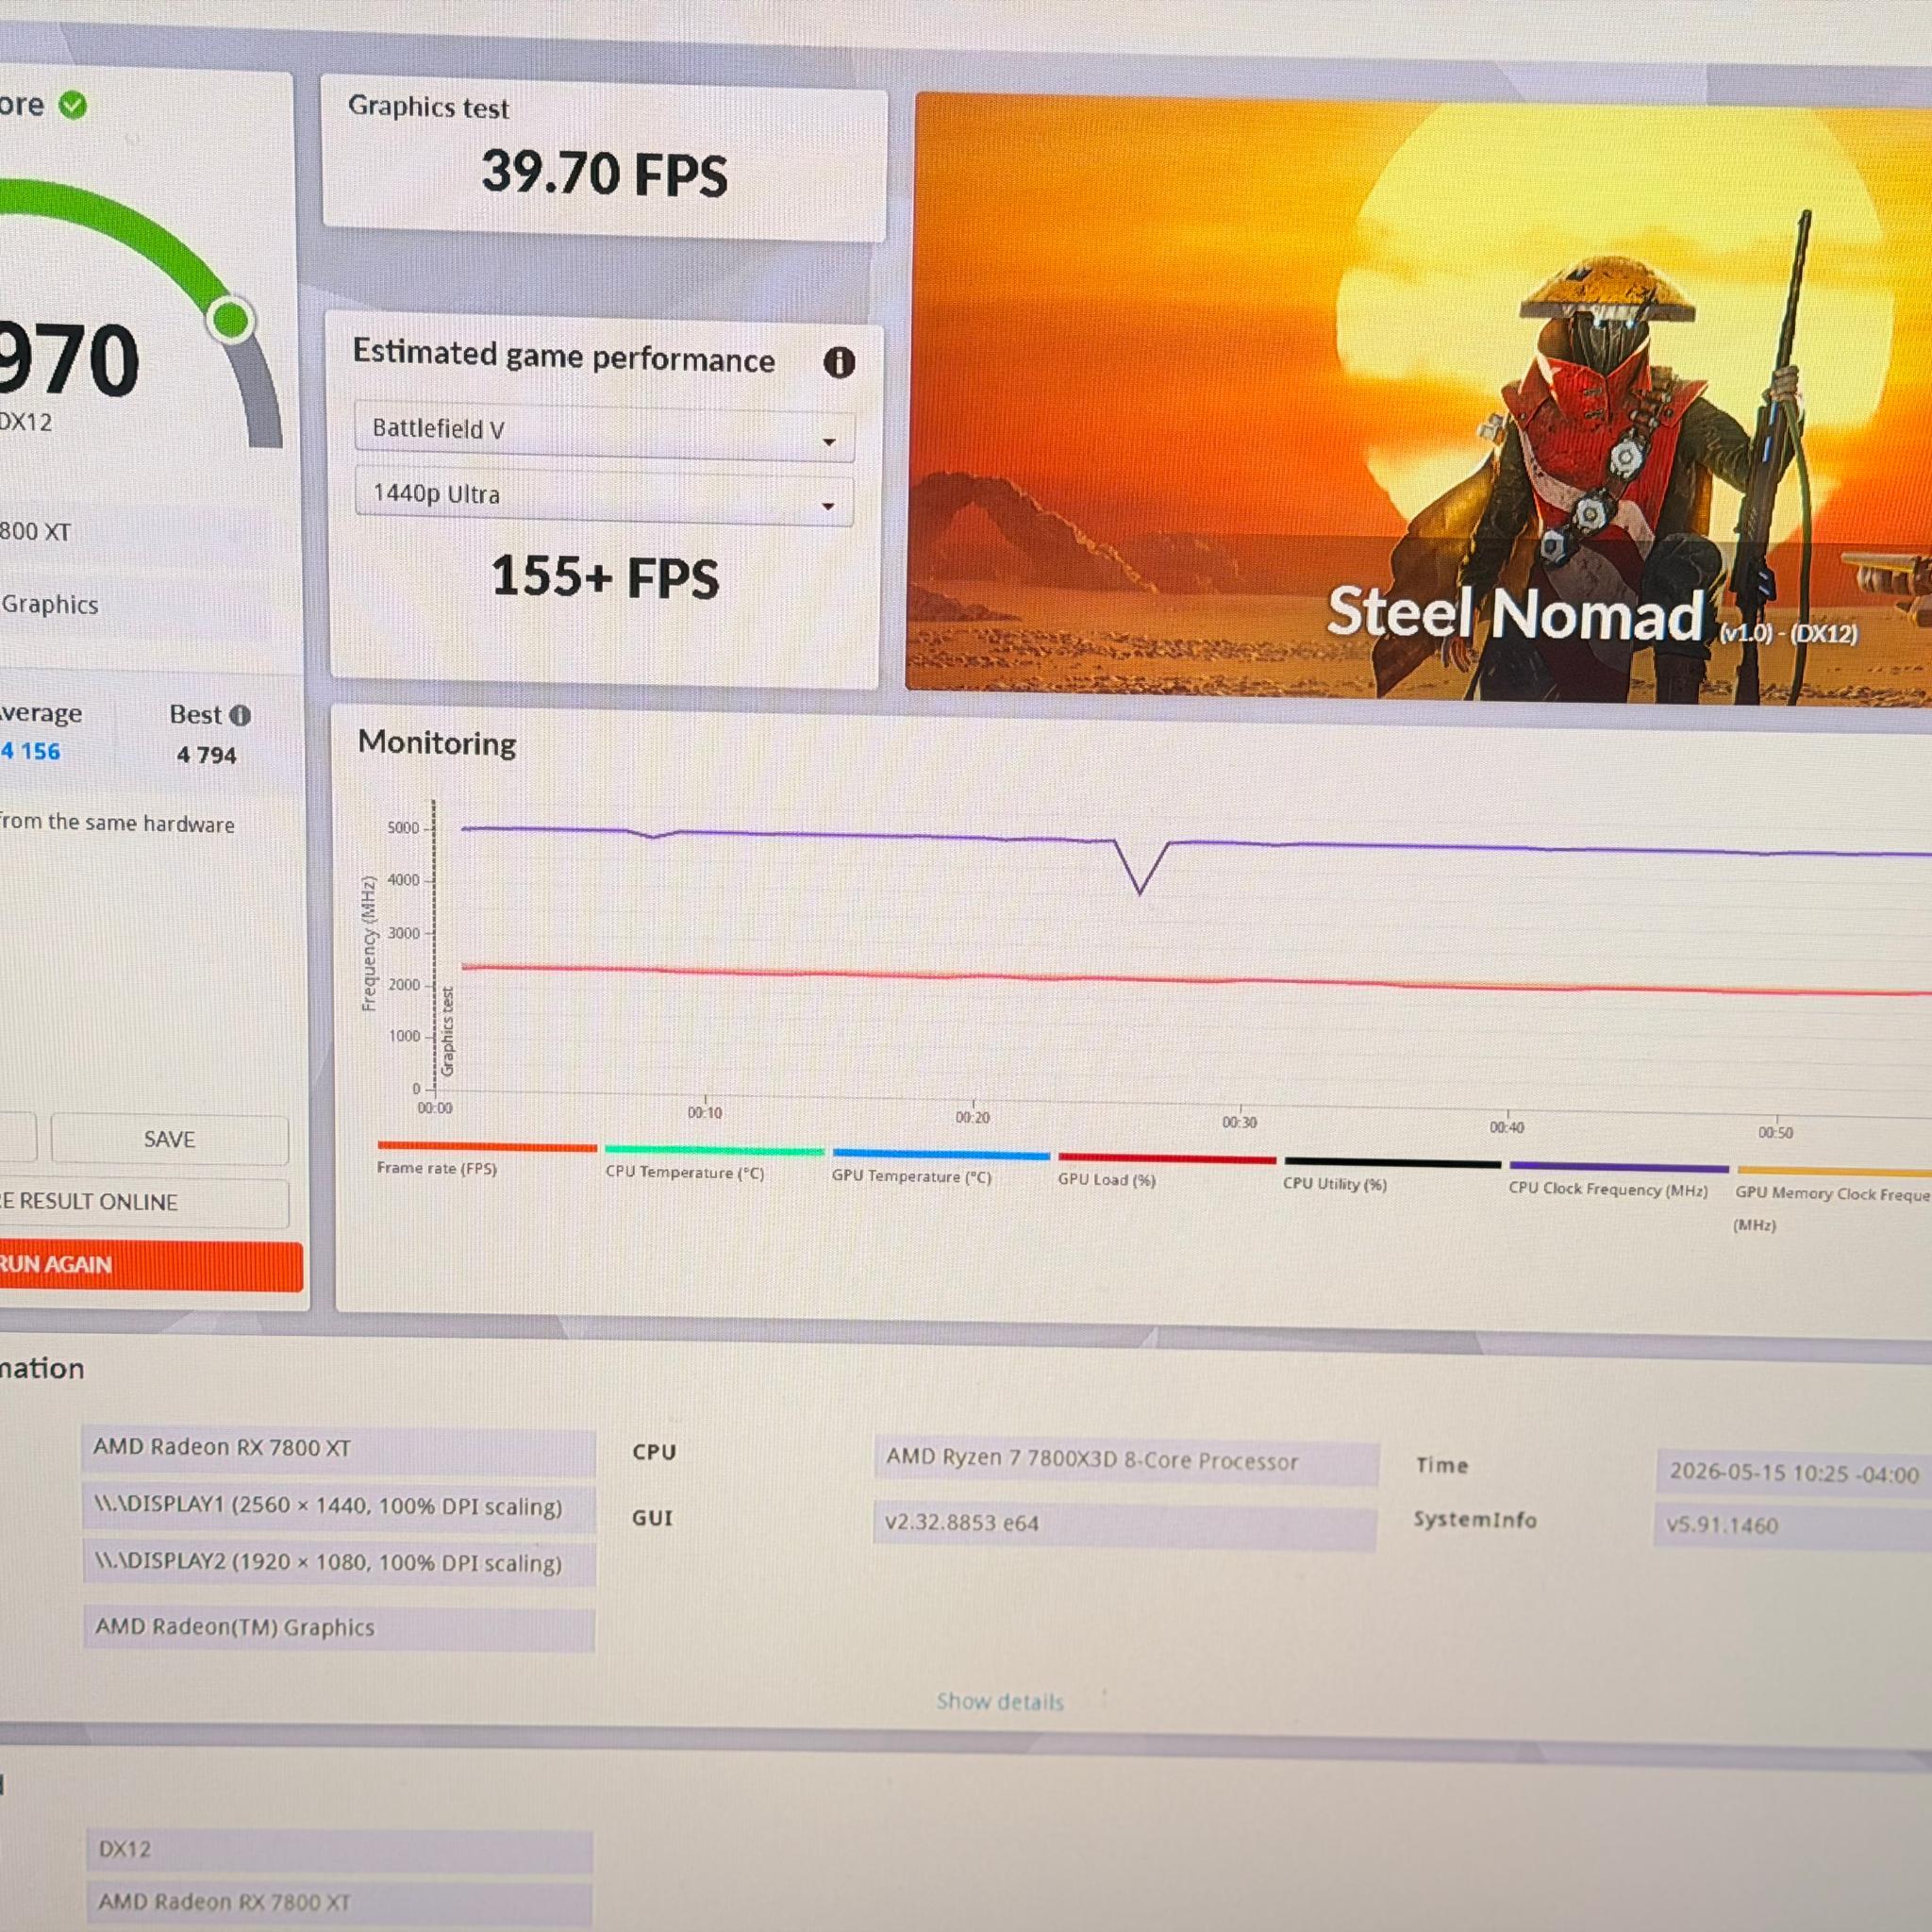Click the Steel Nomad benchmark banner image

click(x=1418, y=398)
